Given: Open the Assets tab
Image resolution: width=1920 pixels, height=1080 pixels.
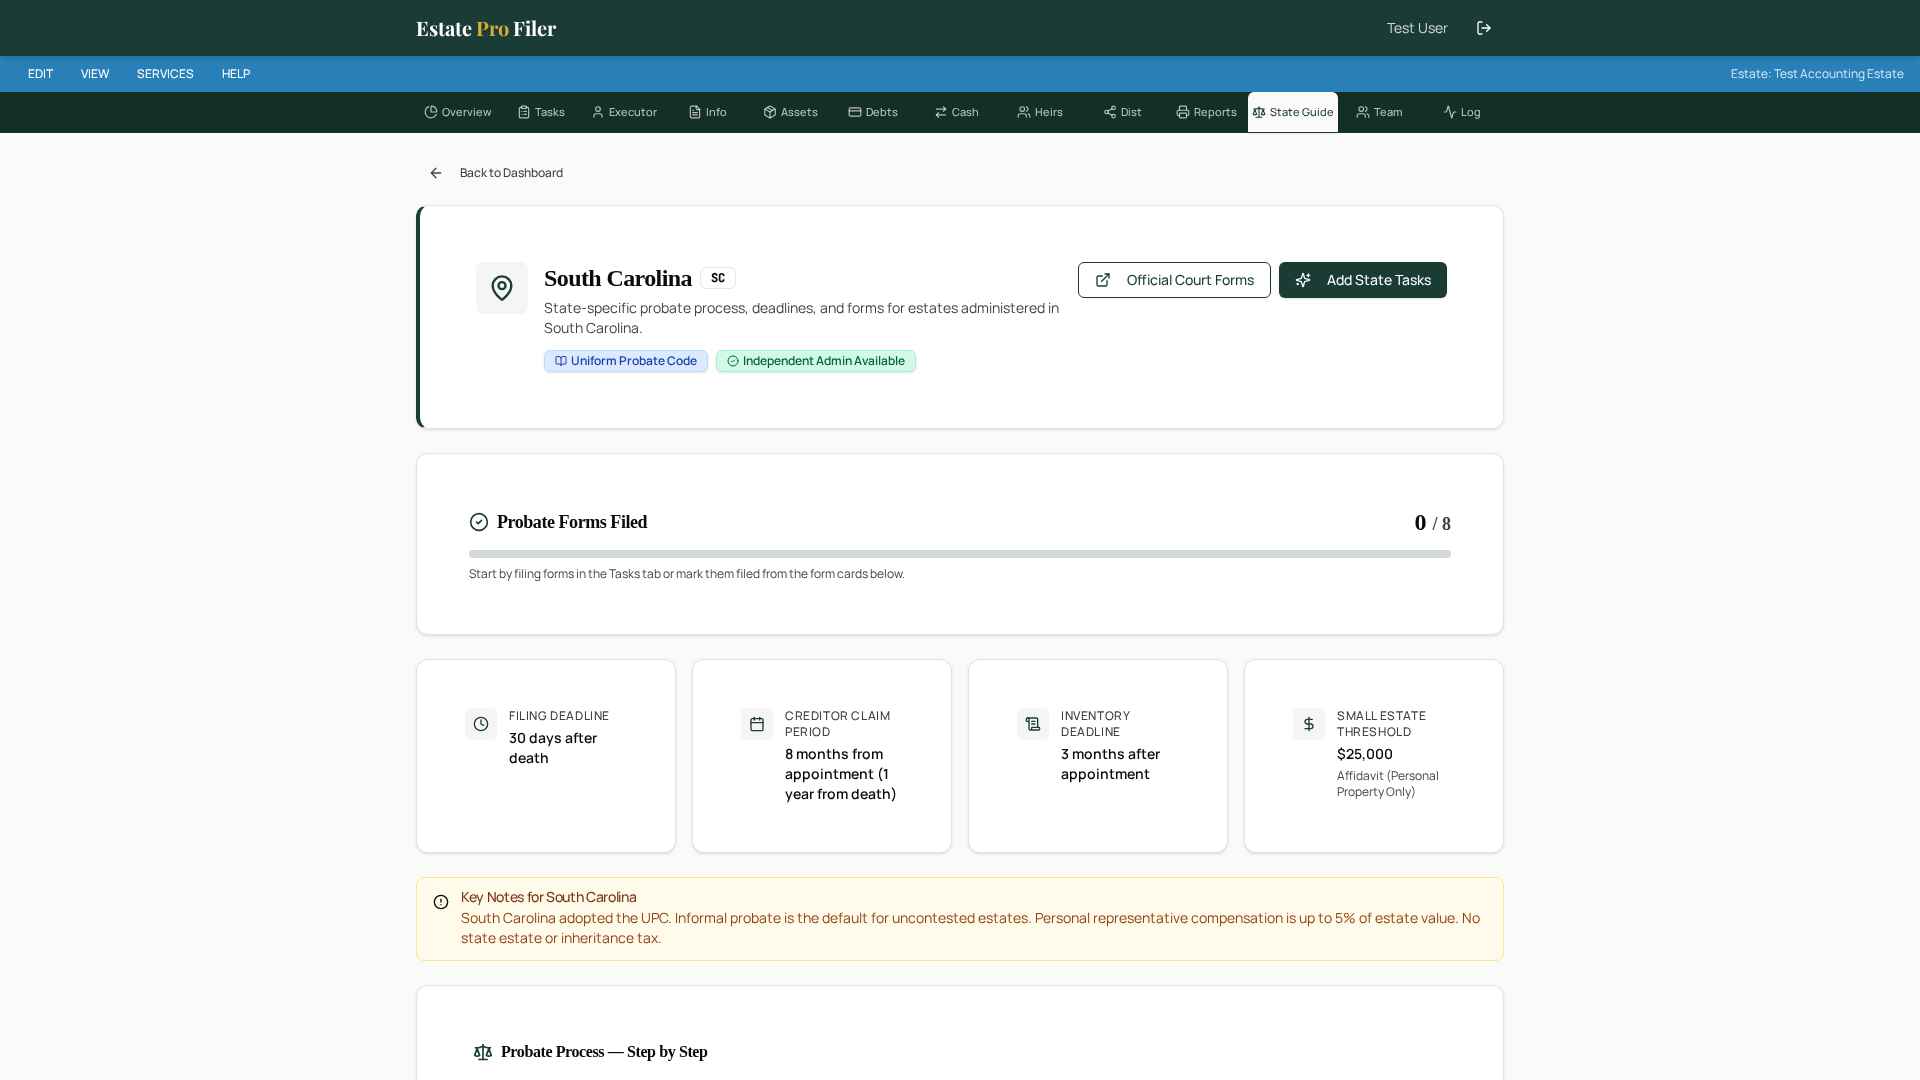Looking at the screenshot, I should pos(791,112).
